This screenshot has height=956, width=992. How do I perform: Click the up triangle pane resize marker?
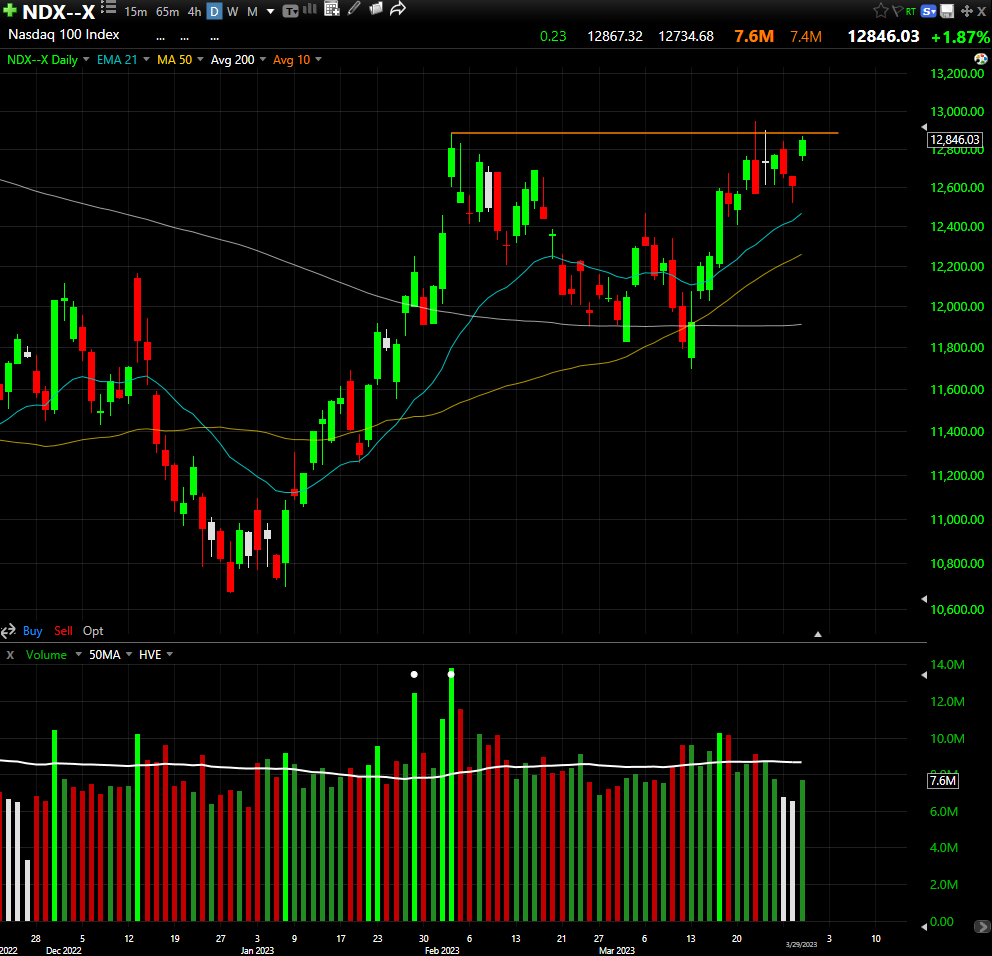pos(818,634)
